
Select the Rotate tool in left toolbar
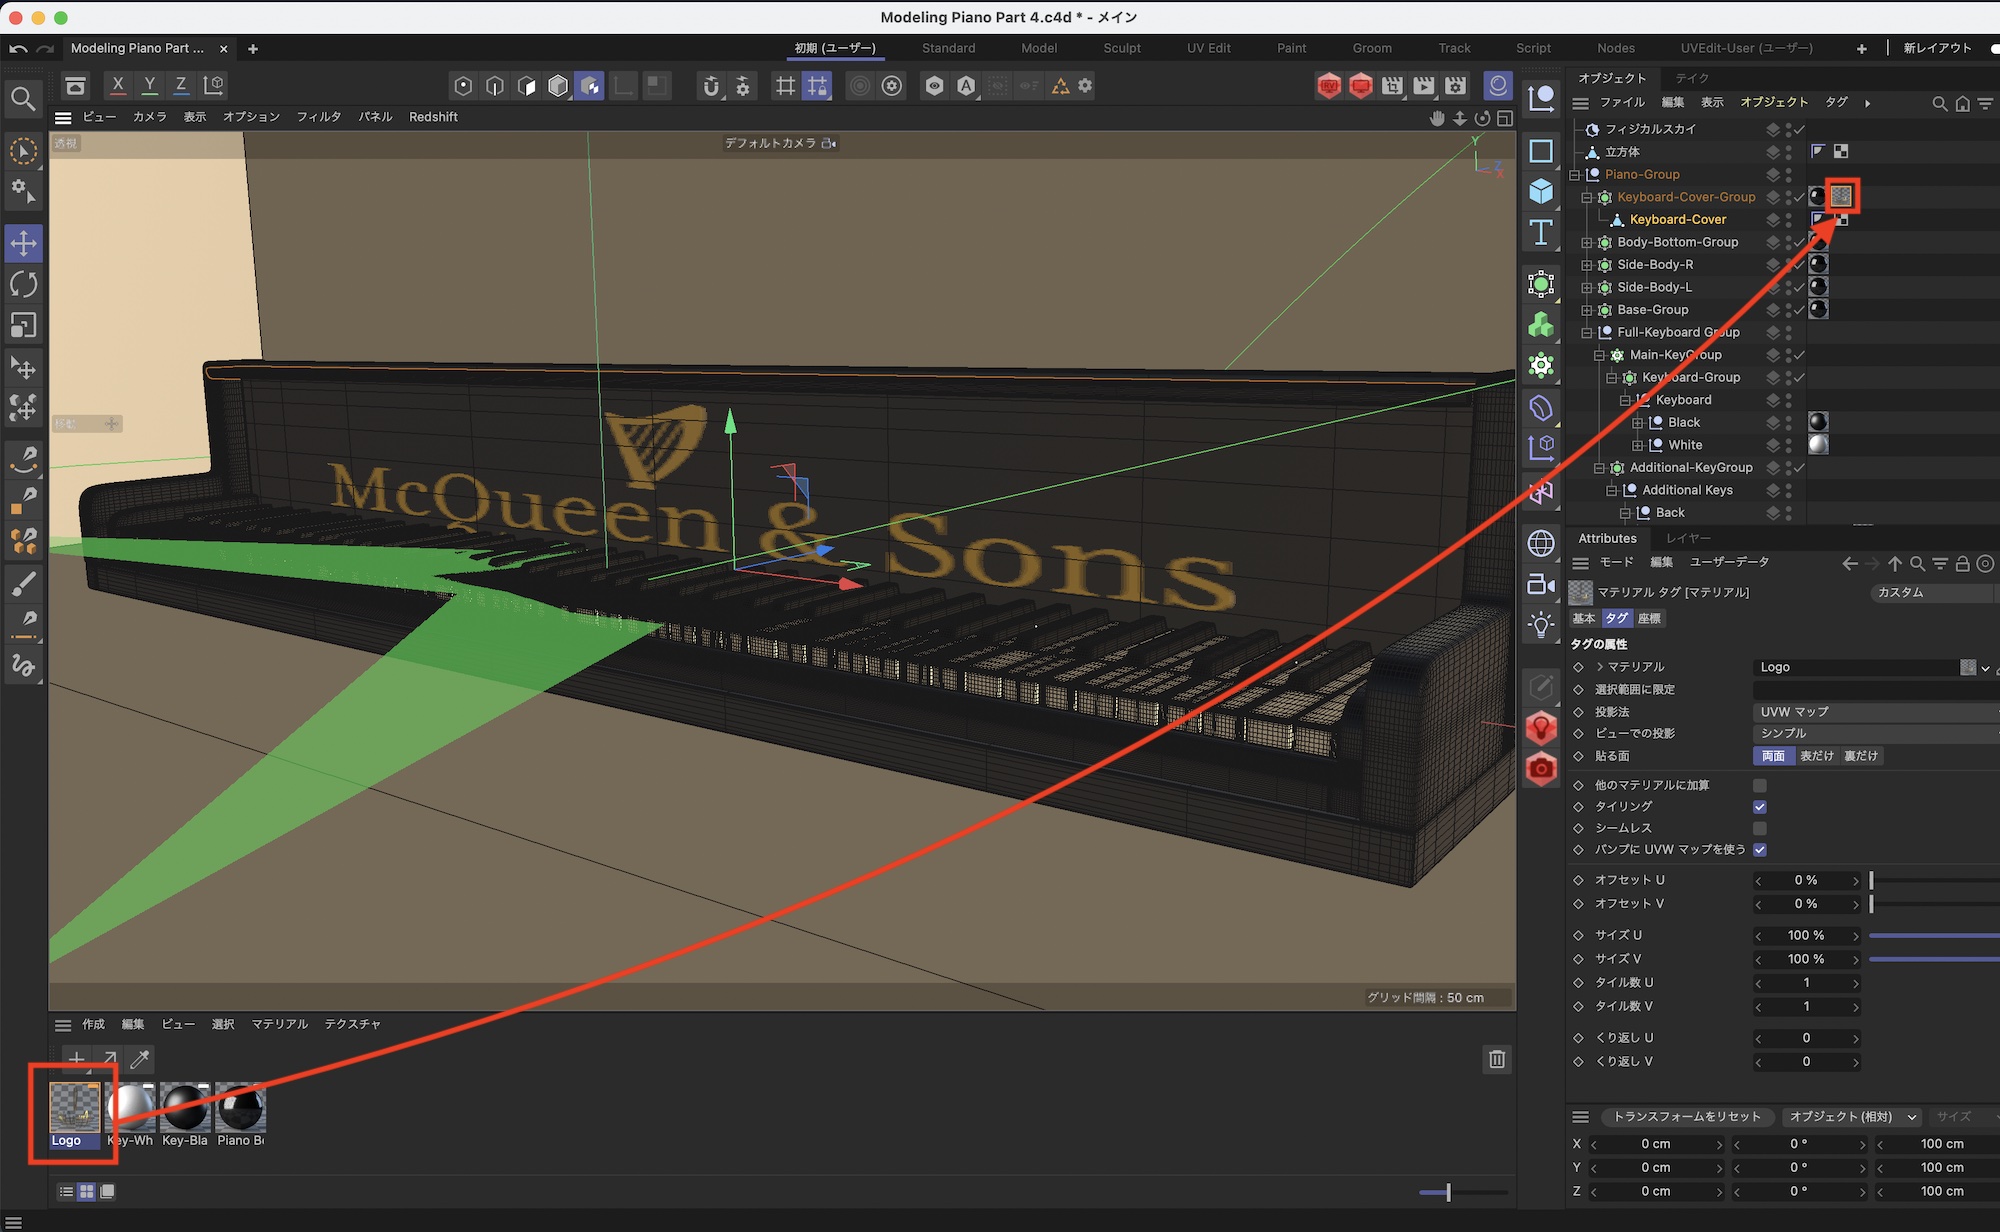23,284
